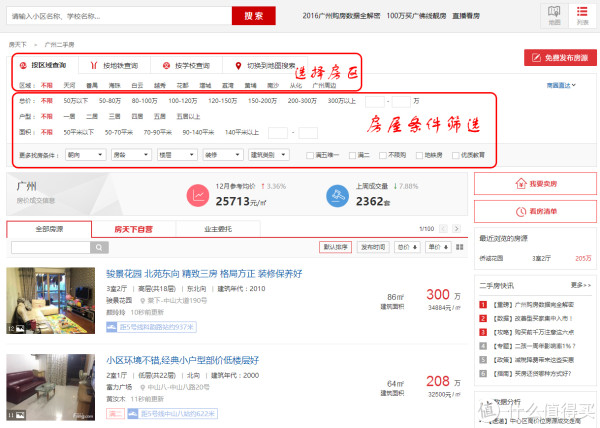Screen dimensions: 600x428
Task: Select the 按地铁查询 subway tab
Action: [x=114, y=65]
